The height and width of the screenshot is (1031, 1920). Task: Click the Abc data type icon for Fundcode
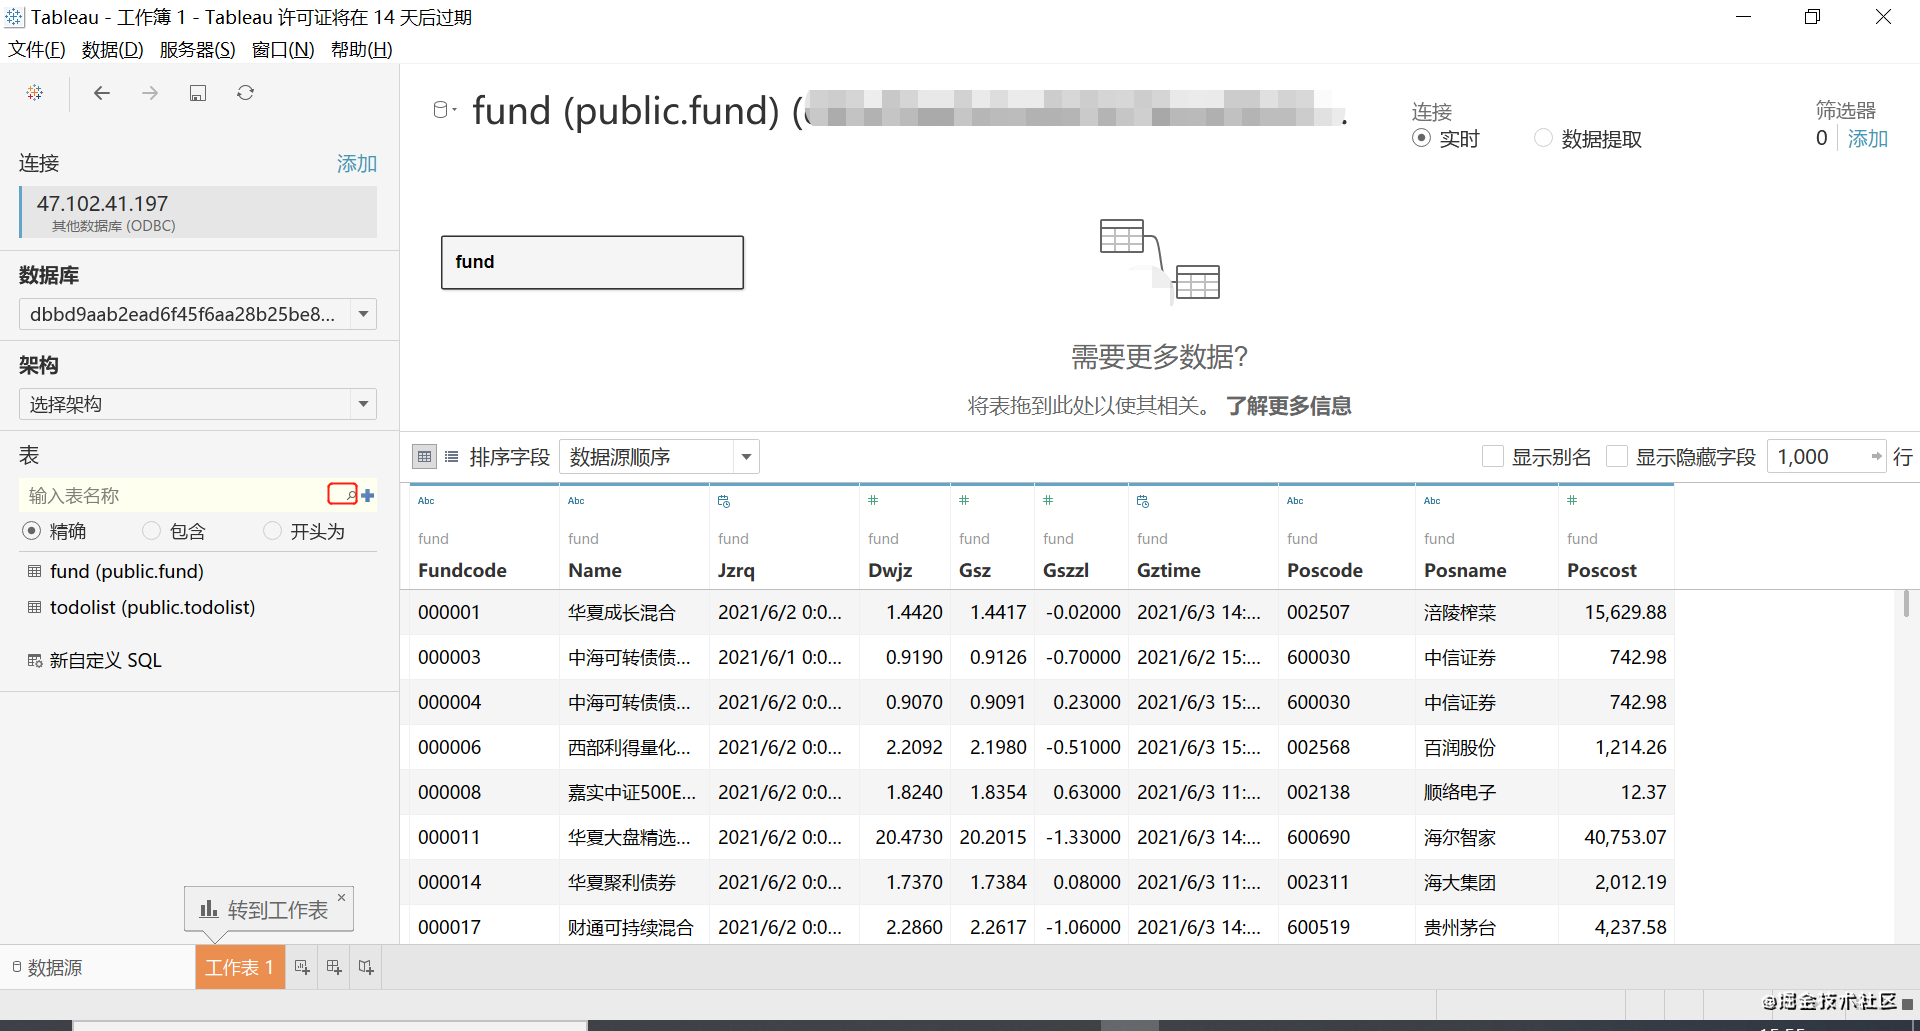(x=426, y=501)
